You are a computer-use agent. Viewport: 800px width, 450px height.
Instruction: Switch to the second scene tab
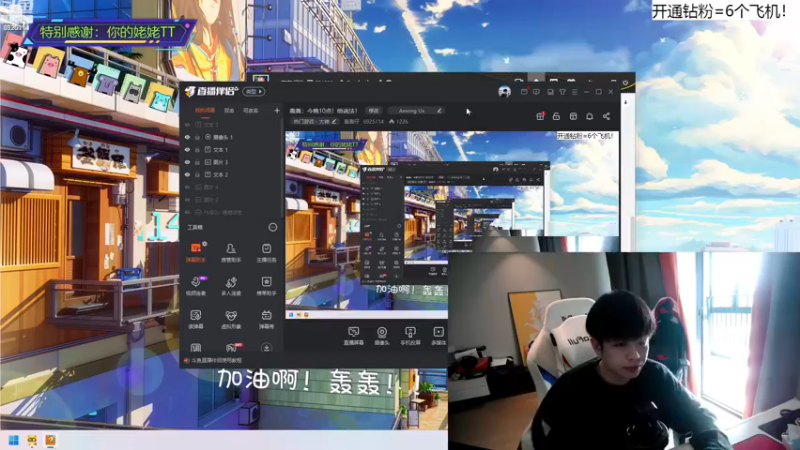(x=229, y=110)
